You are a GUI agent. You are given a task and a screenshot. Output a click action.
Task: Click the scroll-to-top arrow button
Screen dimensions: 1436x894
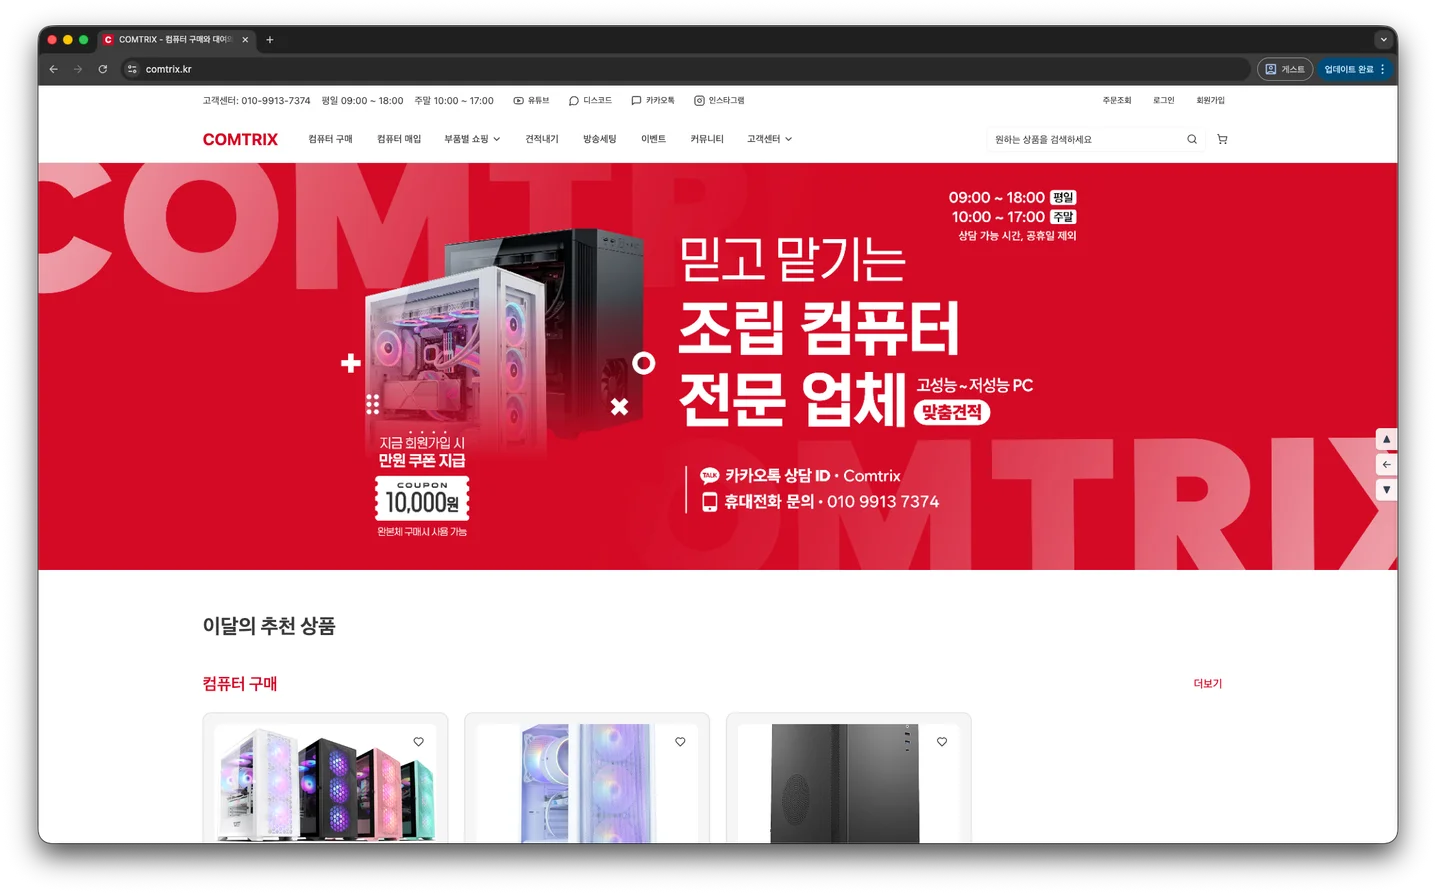point(1386,439)
